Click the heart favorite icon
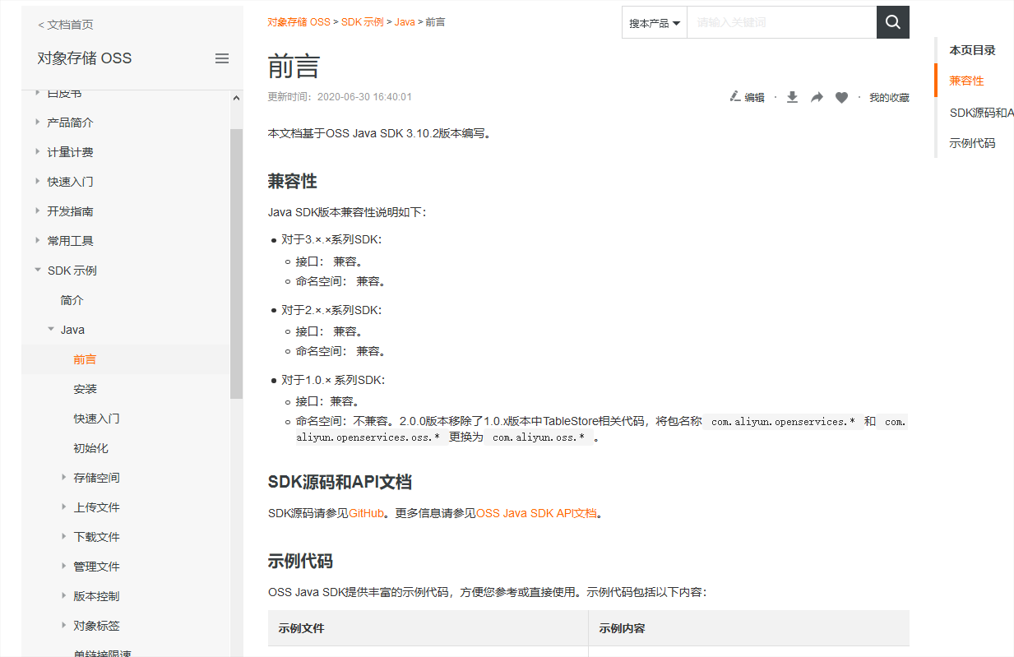Viewport: 1014px width, 657px height. click(x=841, y=97)
